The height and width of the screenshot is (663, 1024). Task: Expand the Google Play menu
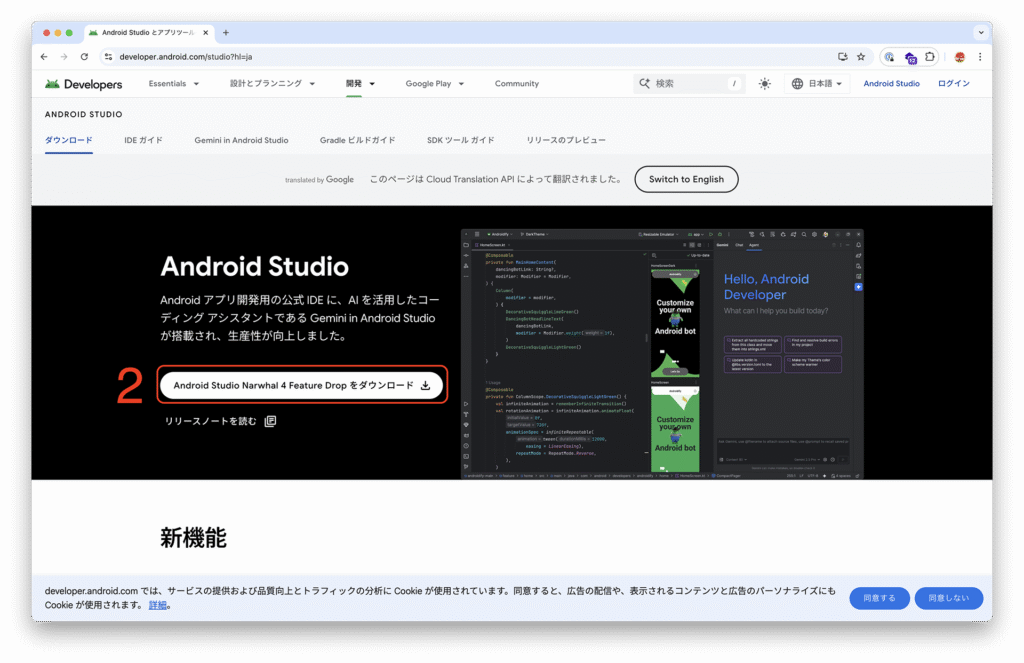tap(434, 84)
